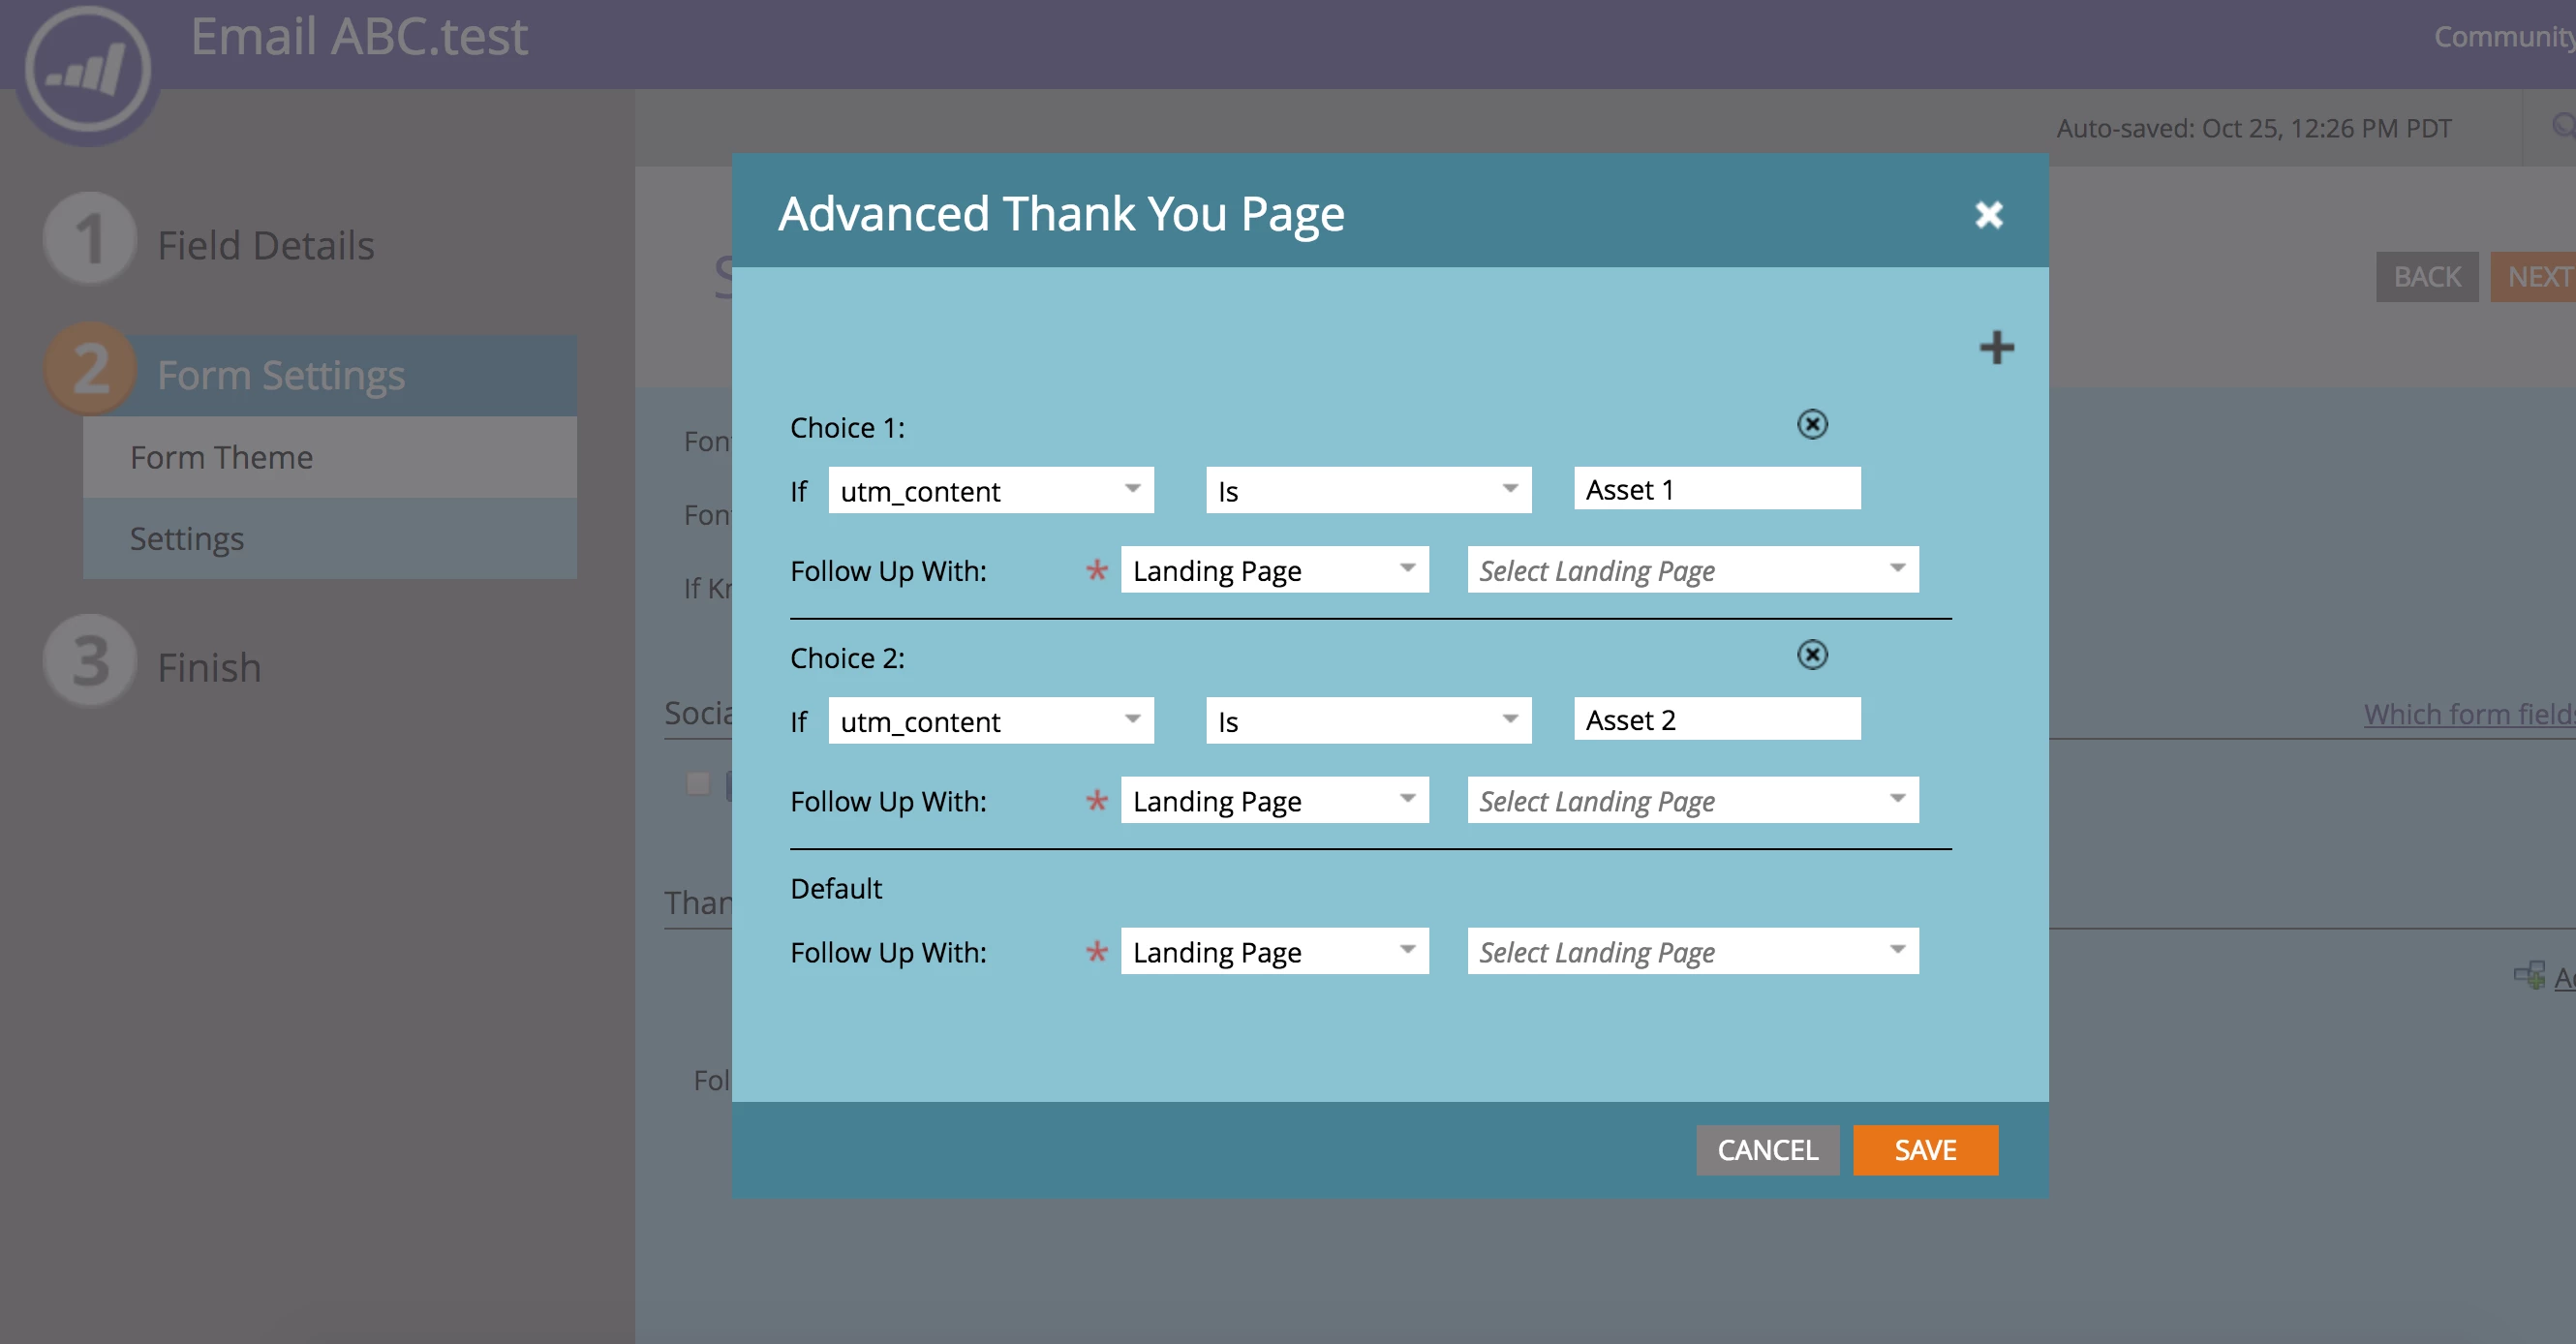The width and height of the screenshot is (2576, 1344).
Task: Click the Marketo logo icon
Action: (x=88, y=70)
